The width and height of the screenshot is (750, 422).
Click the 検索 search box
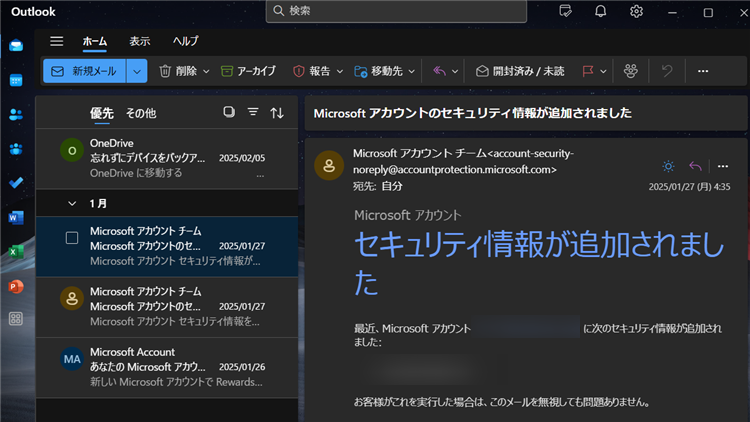click(396, 11)
